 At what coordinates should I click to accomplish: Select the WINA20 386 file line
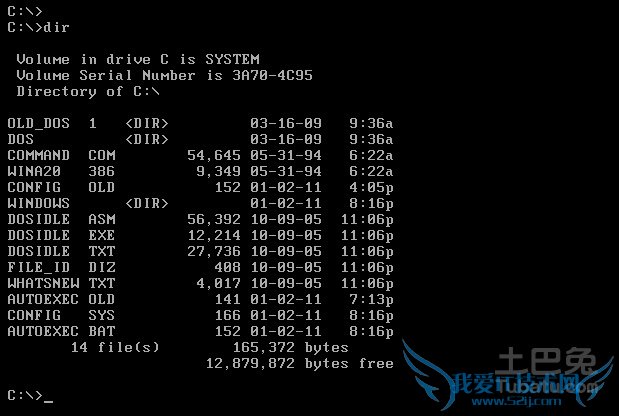click(x=200, y=171)
